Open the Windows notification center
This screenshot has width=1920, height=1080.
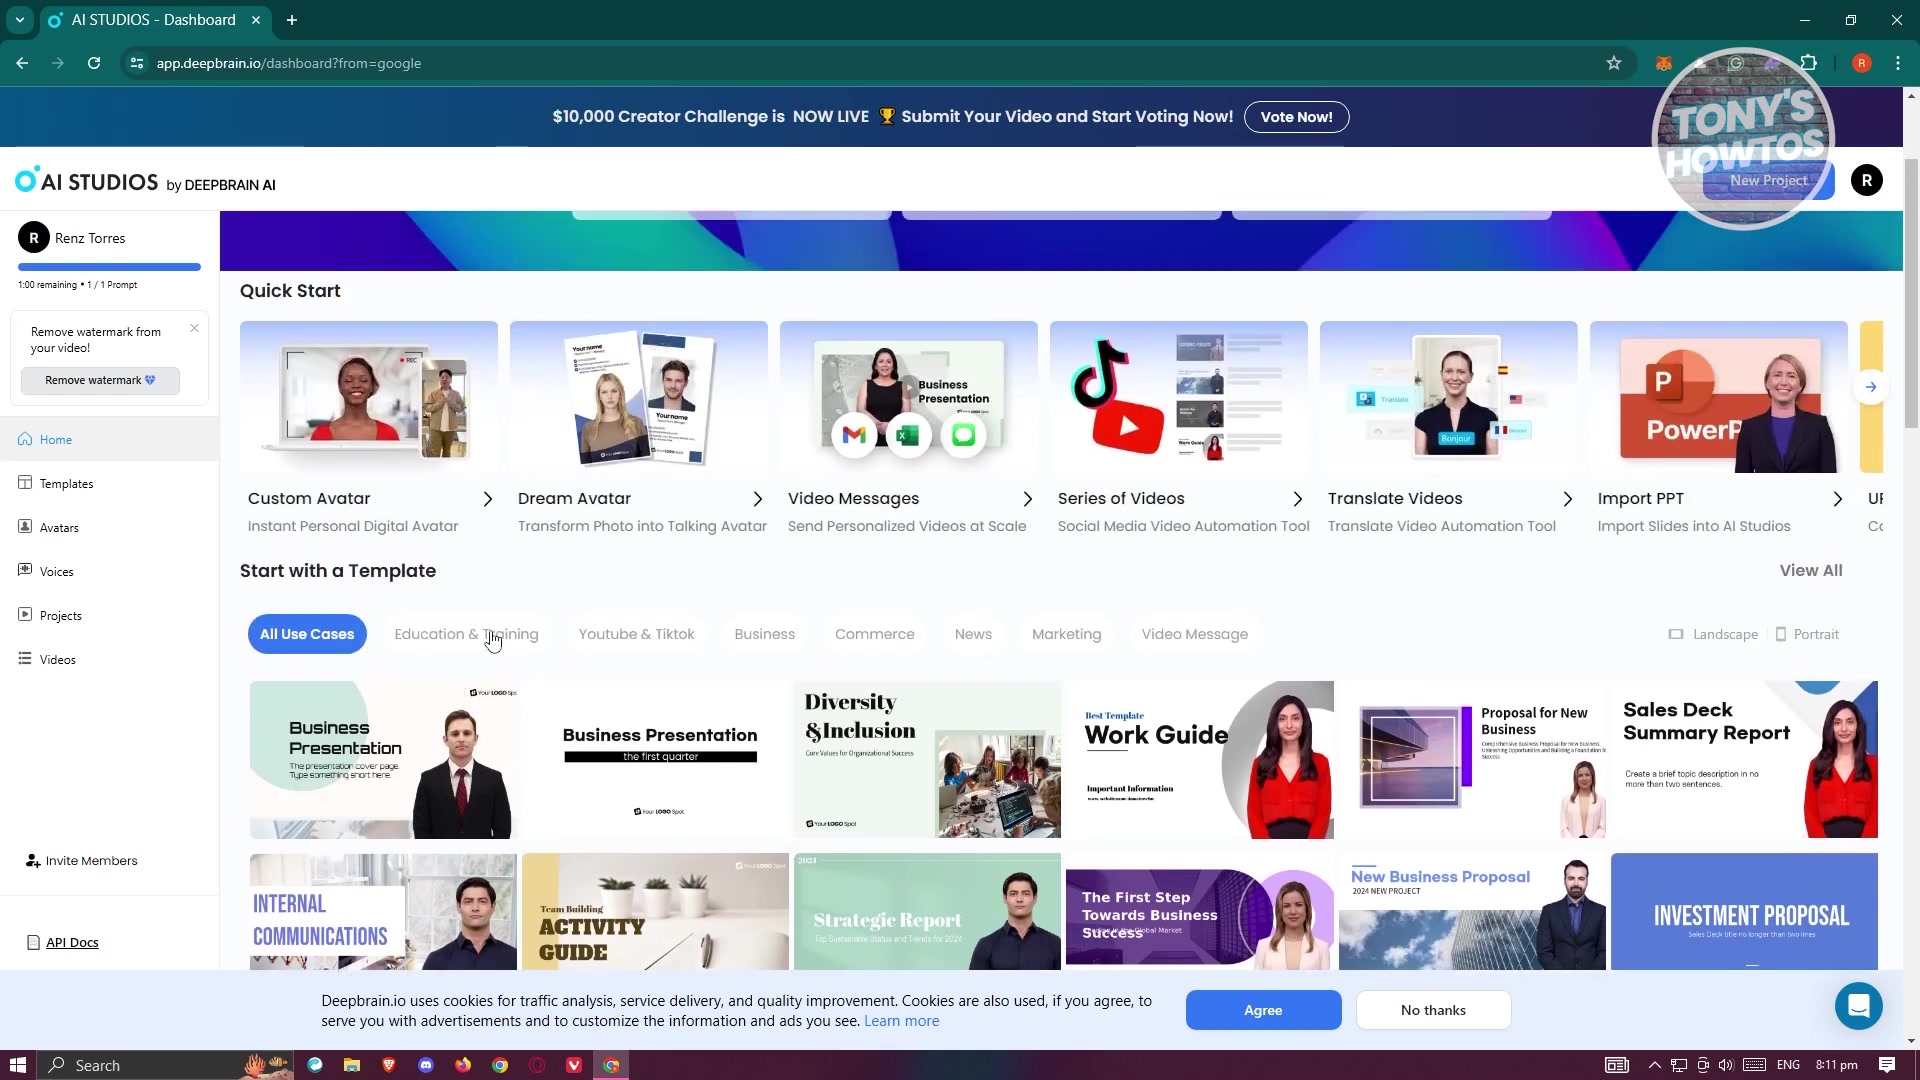click(x=1886, y=1065)
